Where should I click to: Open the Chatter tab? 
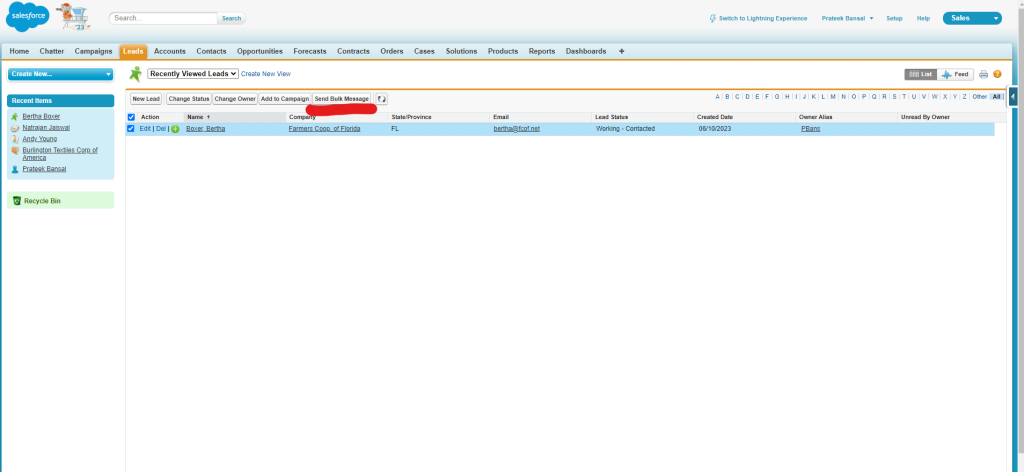tap(52, 51)
